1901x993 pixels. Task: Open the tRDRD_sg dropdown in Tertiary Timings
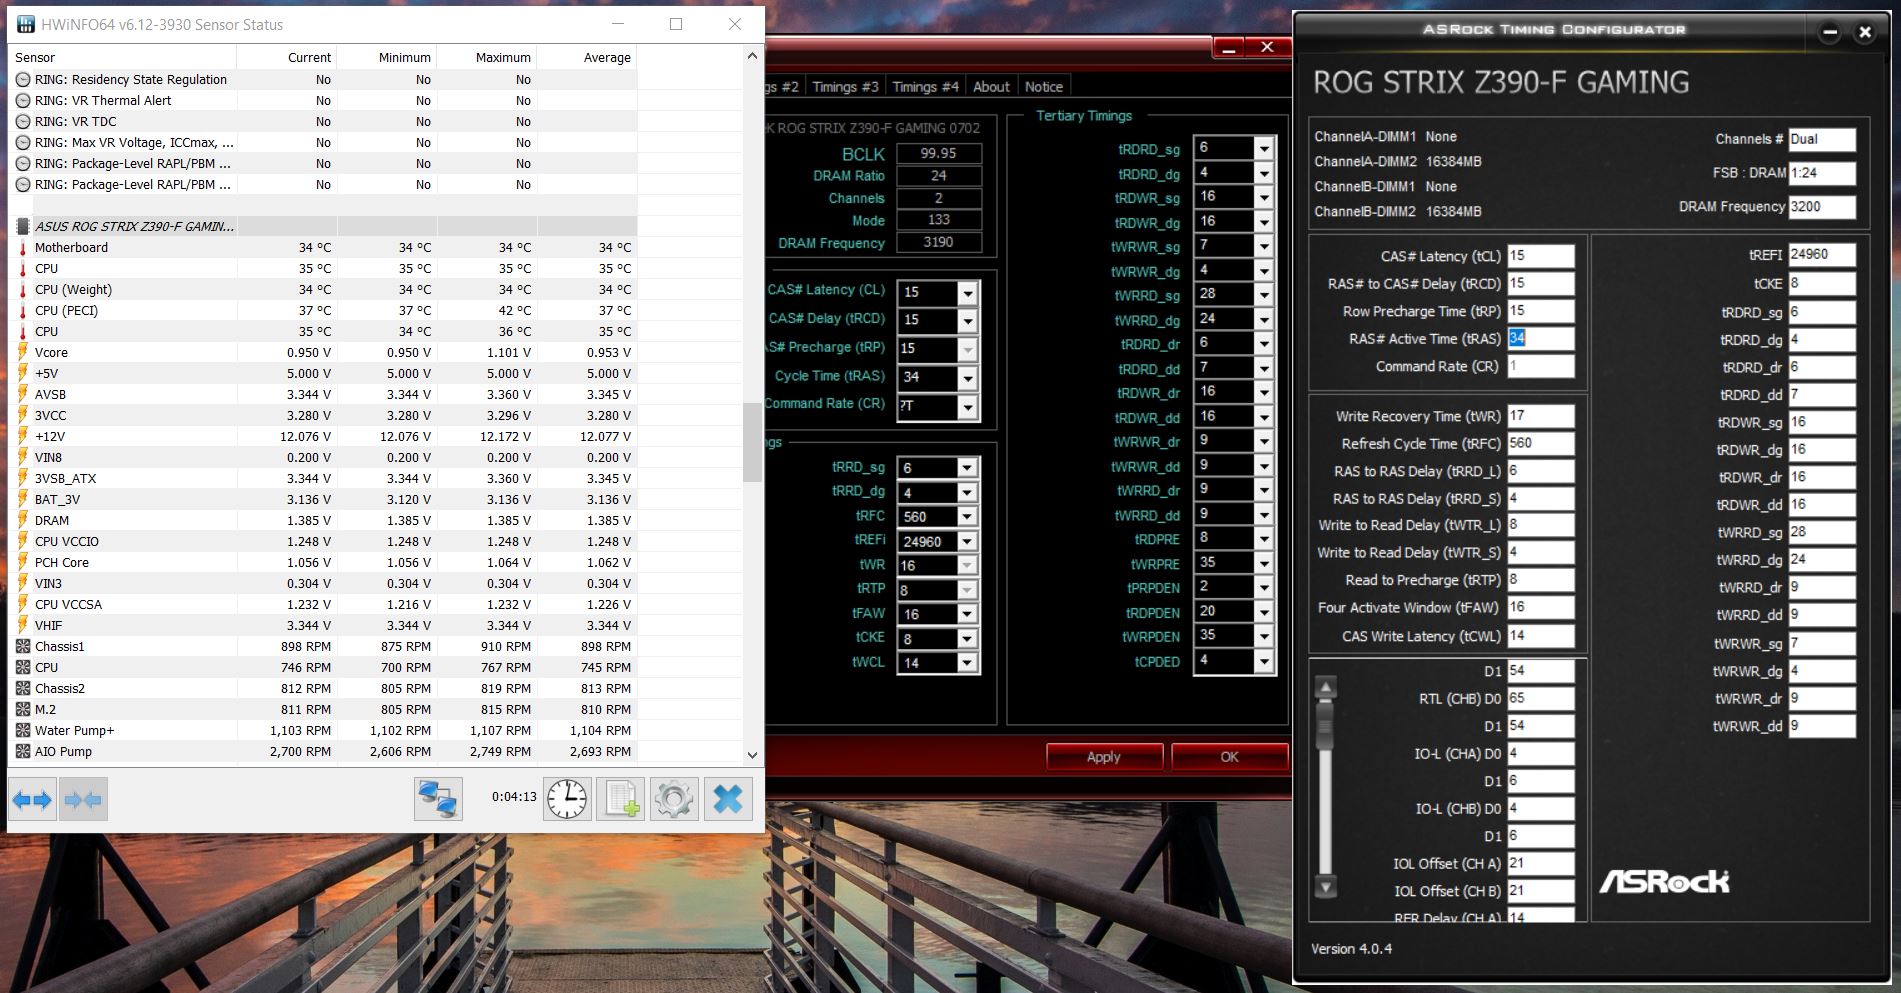point(1264,148)
